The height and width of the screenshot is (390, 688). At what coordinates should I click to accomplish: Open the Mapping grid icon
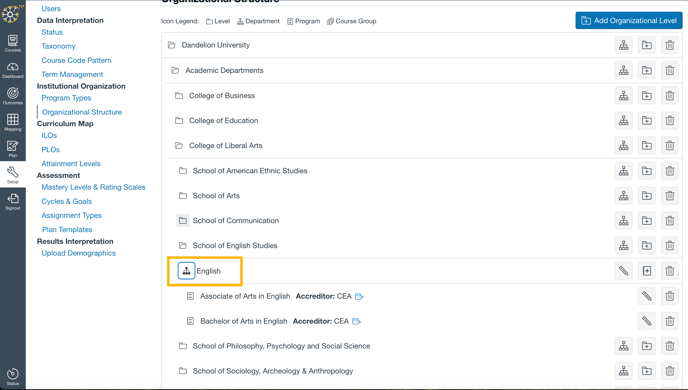pos(13,122)
